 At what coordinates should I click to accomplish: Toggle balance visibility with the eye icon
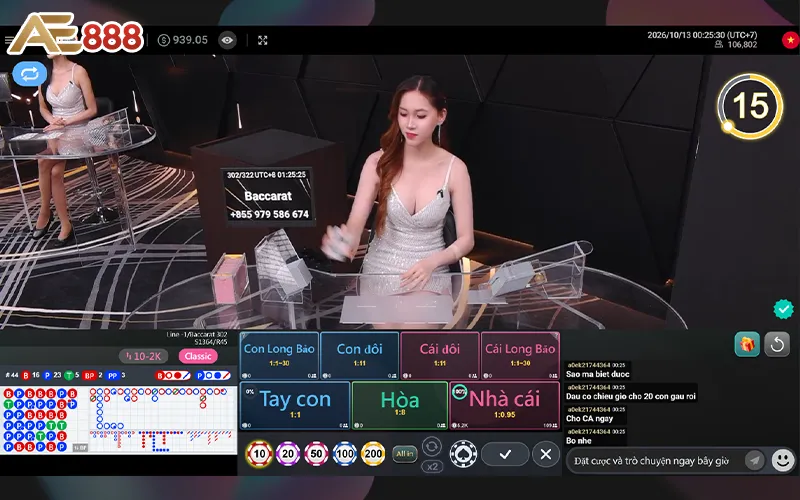pyautogui.click(x=227, y=40)
